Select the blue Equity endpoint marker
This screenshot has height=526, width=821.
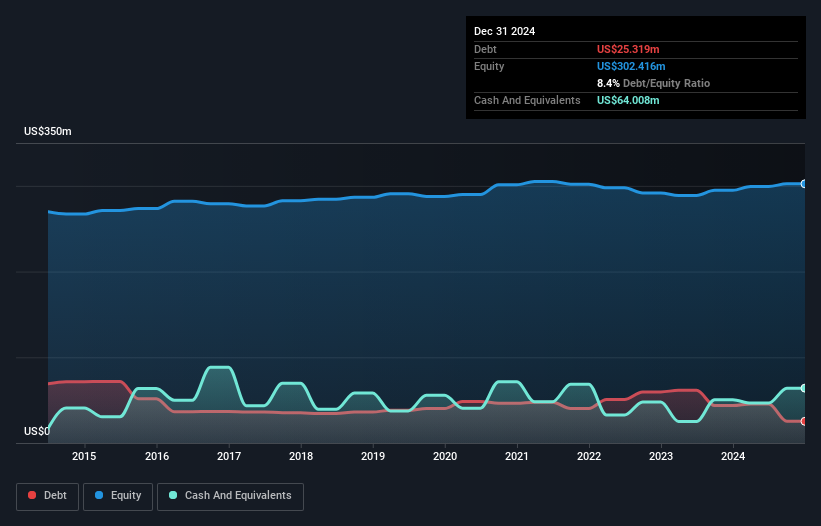pyautogui.click(x=804, y=184)
